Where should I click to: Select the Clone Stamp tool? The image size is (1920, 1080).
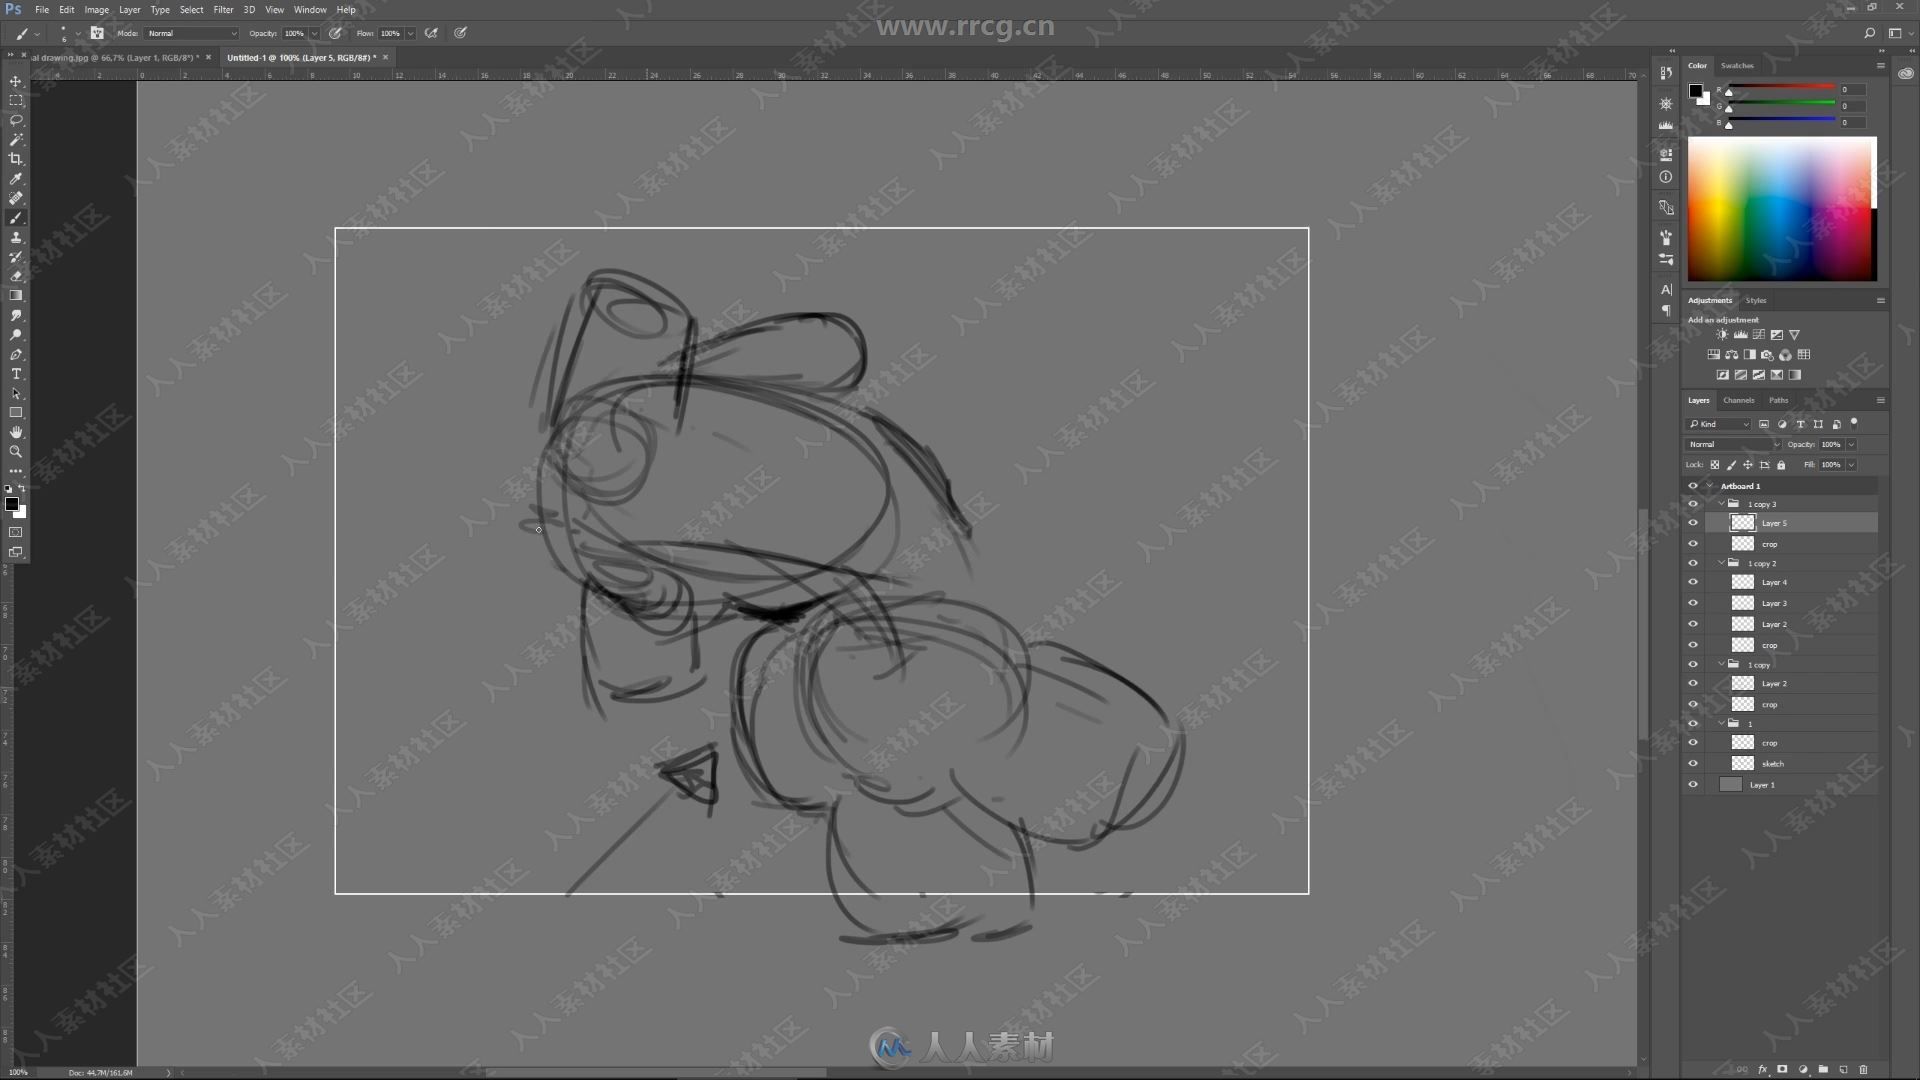(x=16, y=237)
